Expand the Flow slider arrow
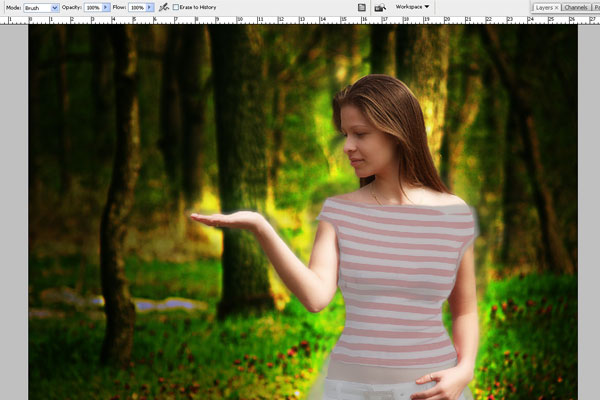This screenshot has height=400, width=600. click(151, 7)
